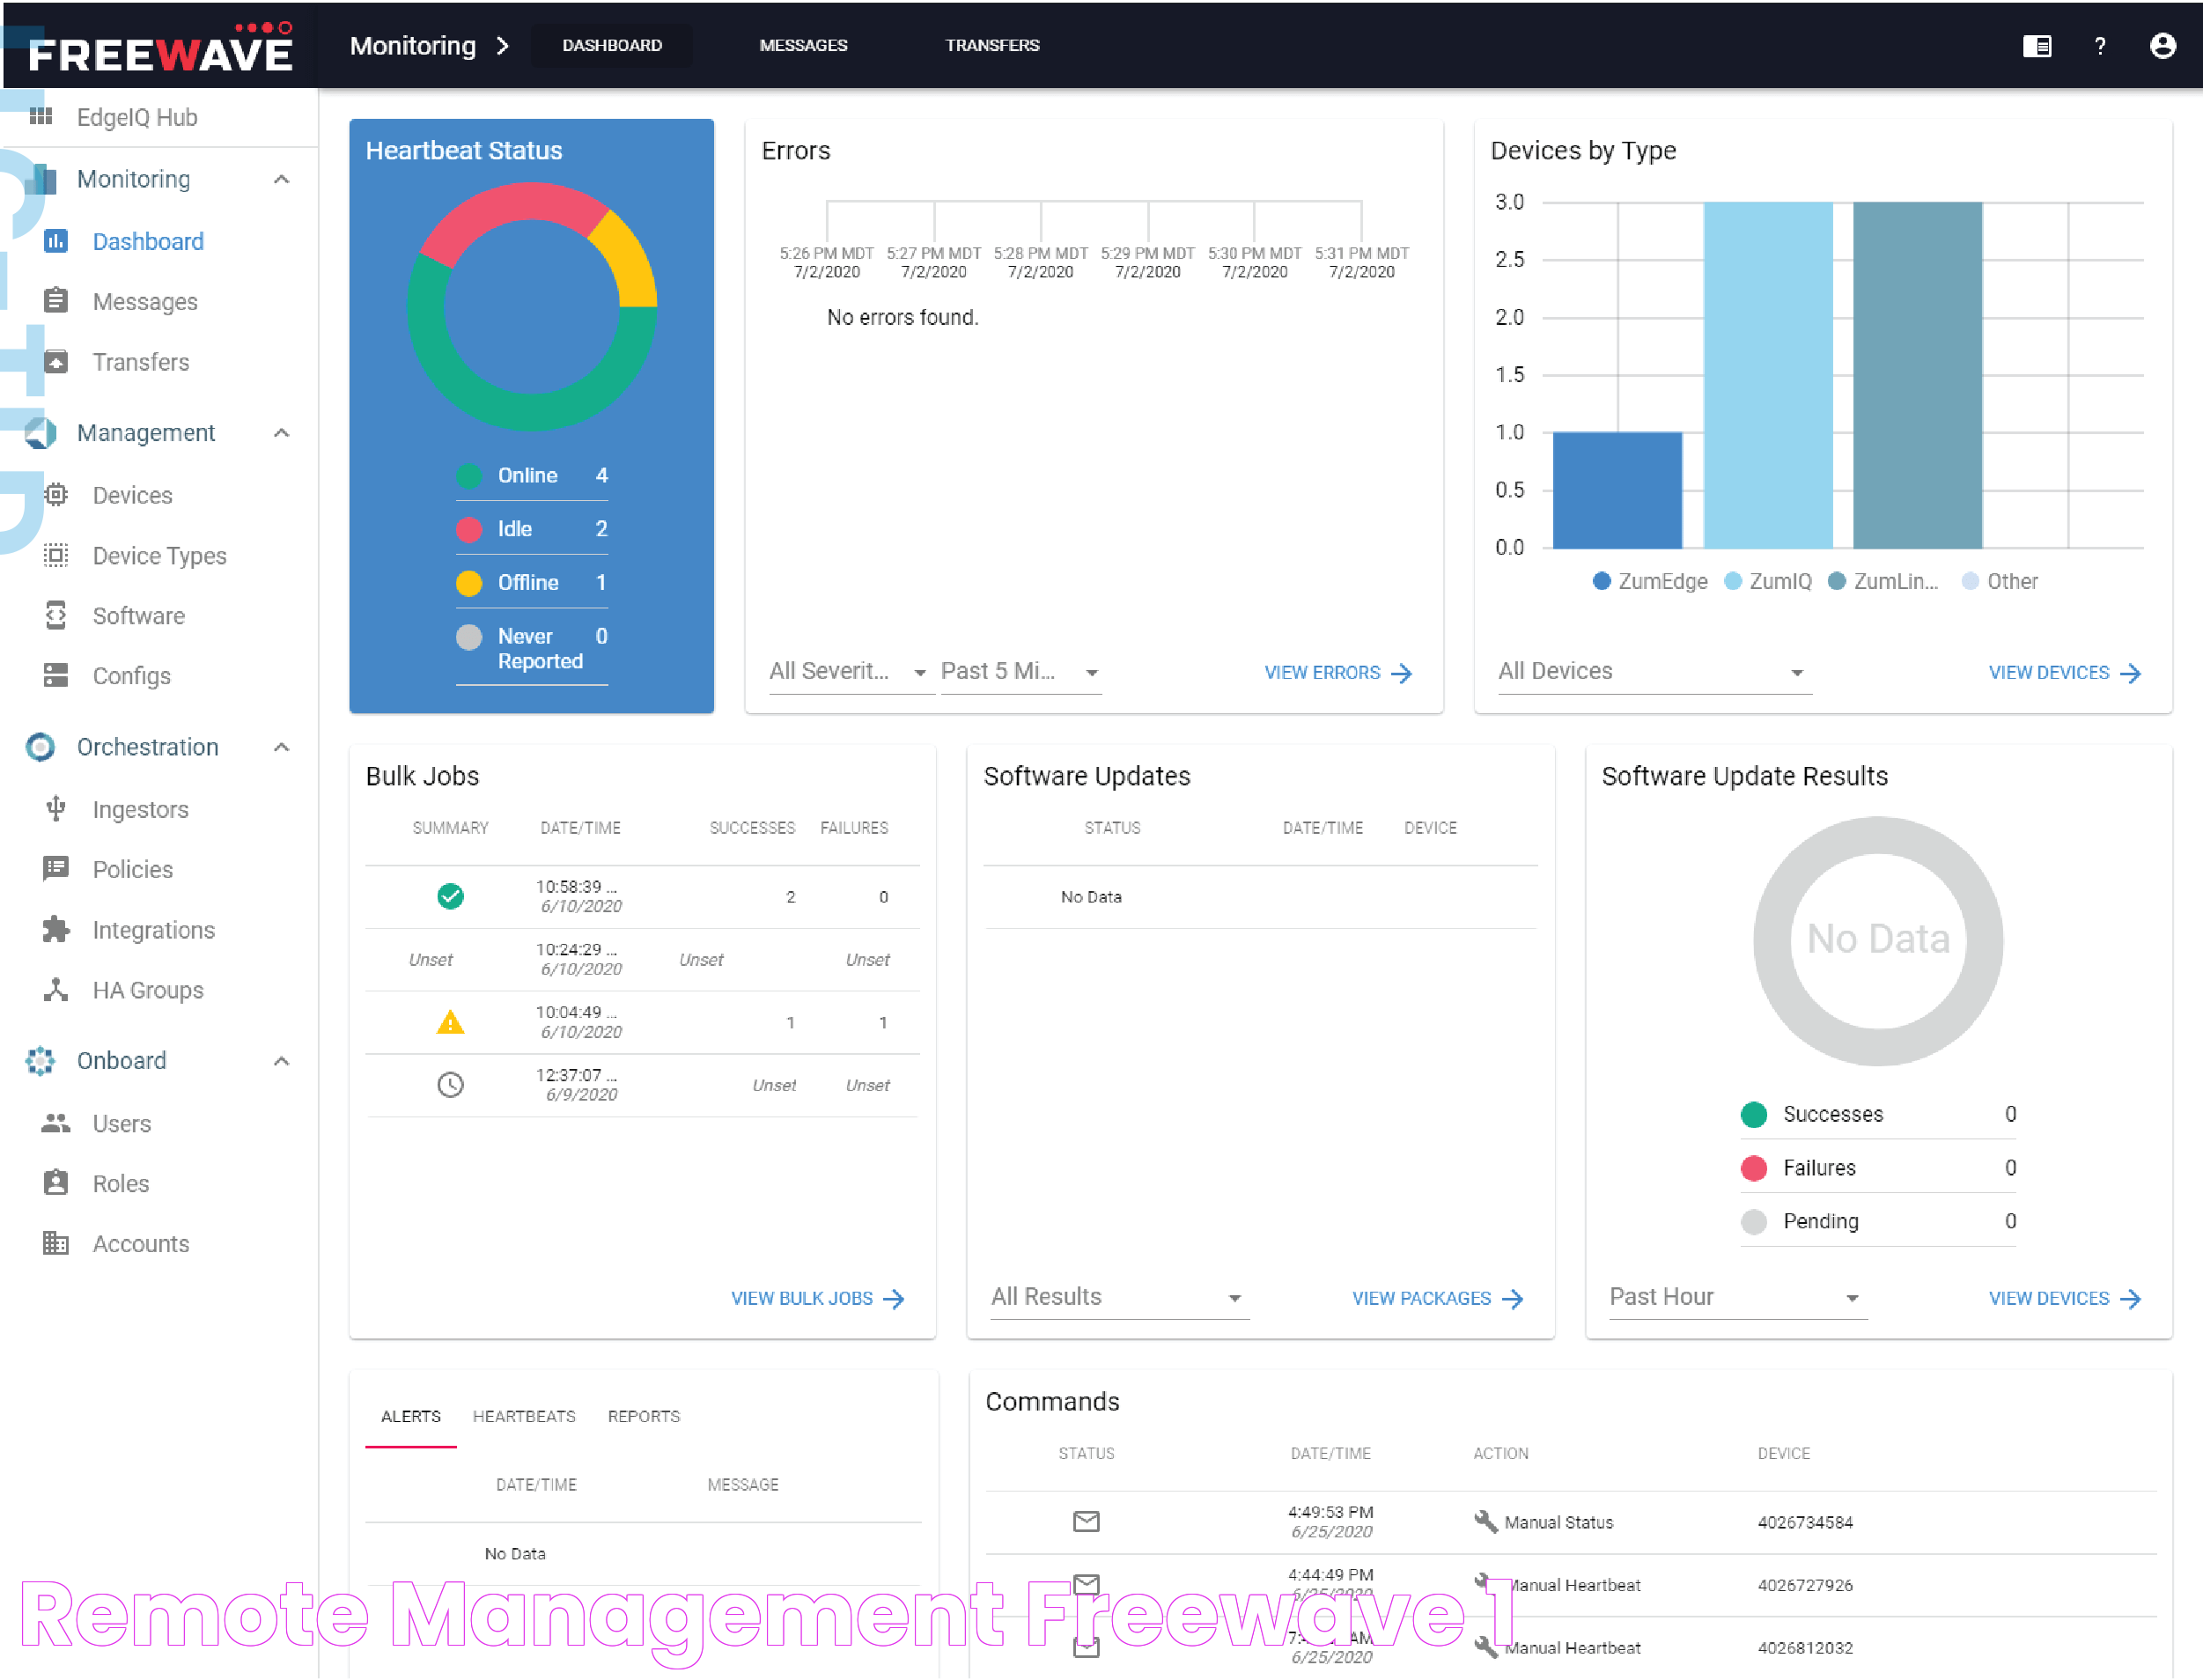Toggle the Orchestration section collapse
The width and height of the screenshot is (2203, 1680).
(x=283, y=747)
